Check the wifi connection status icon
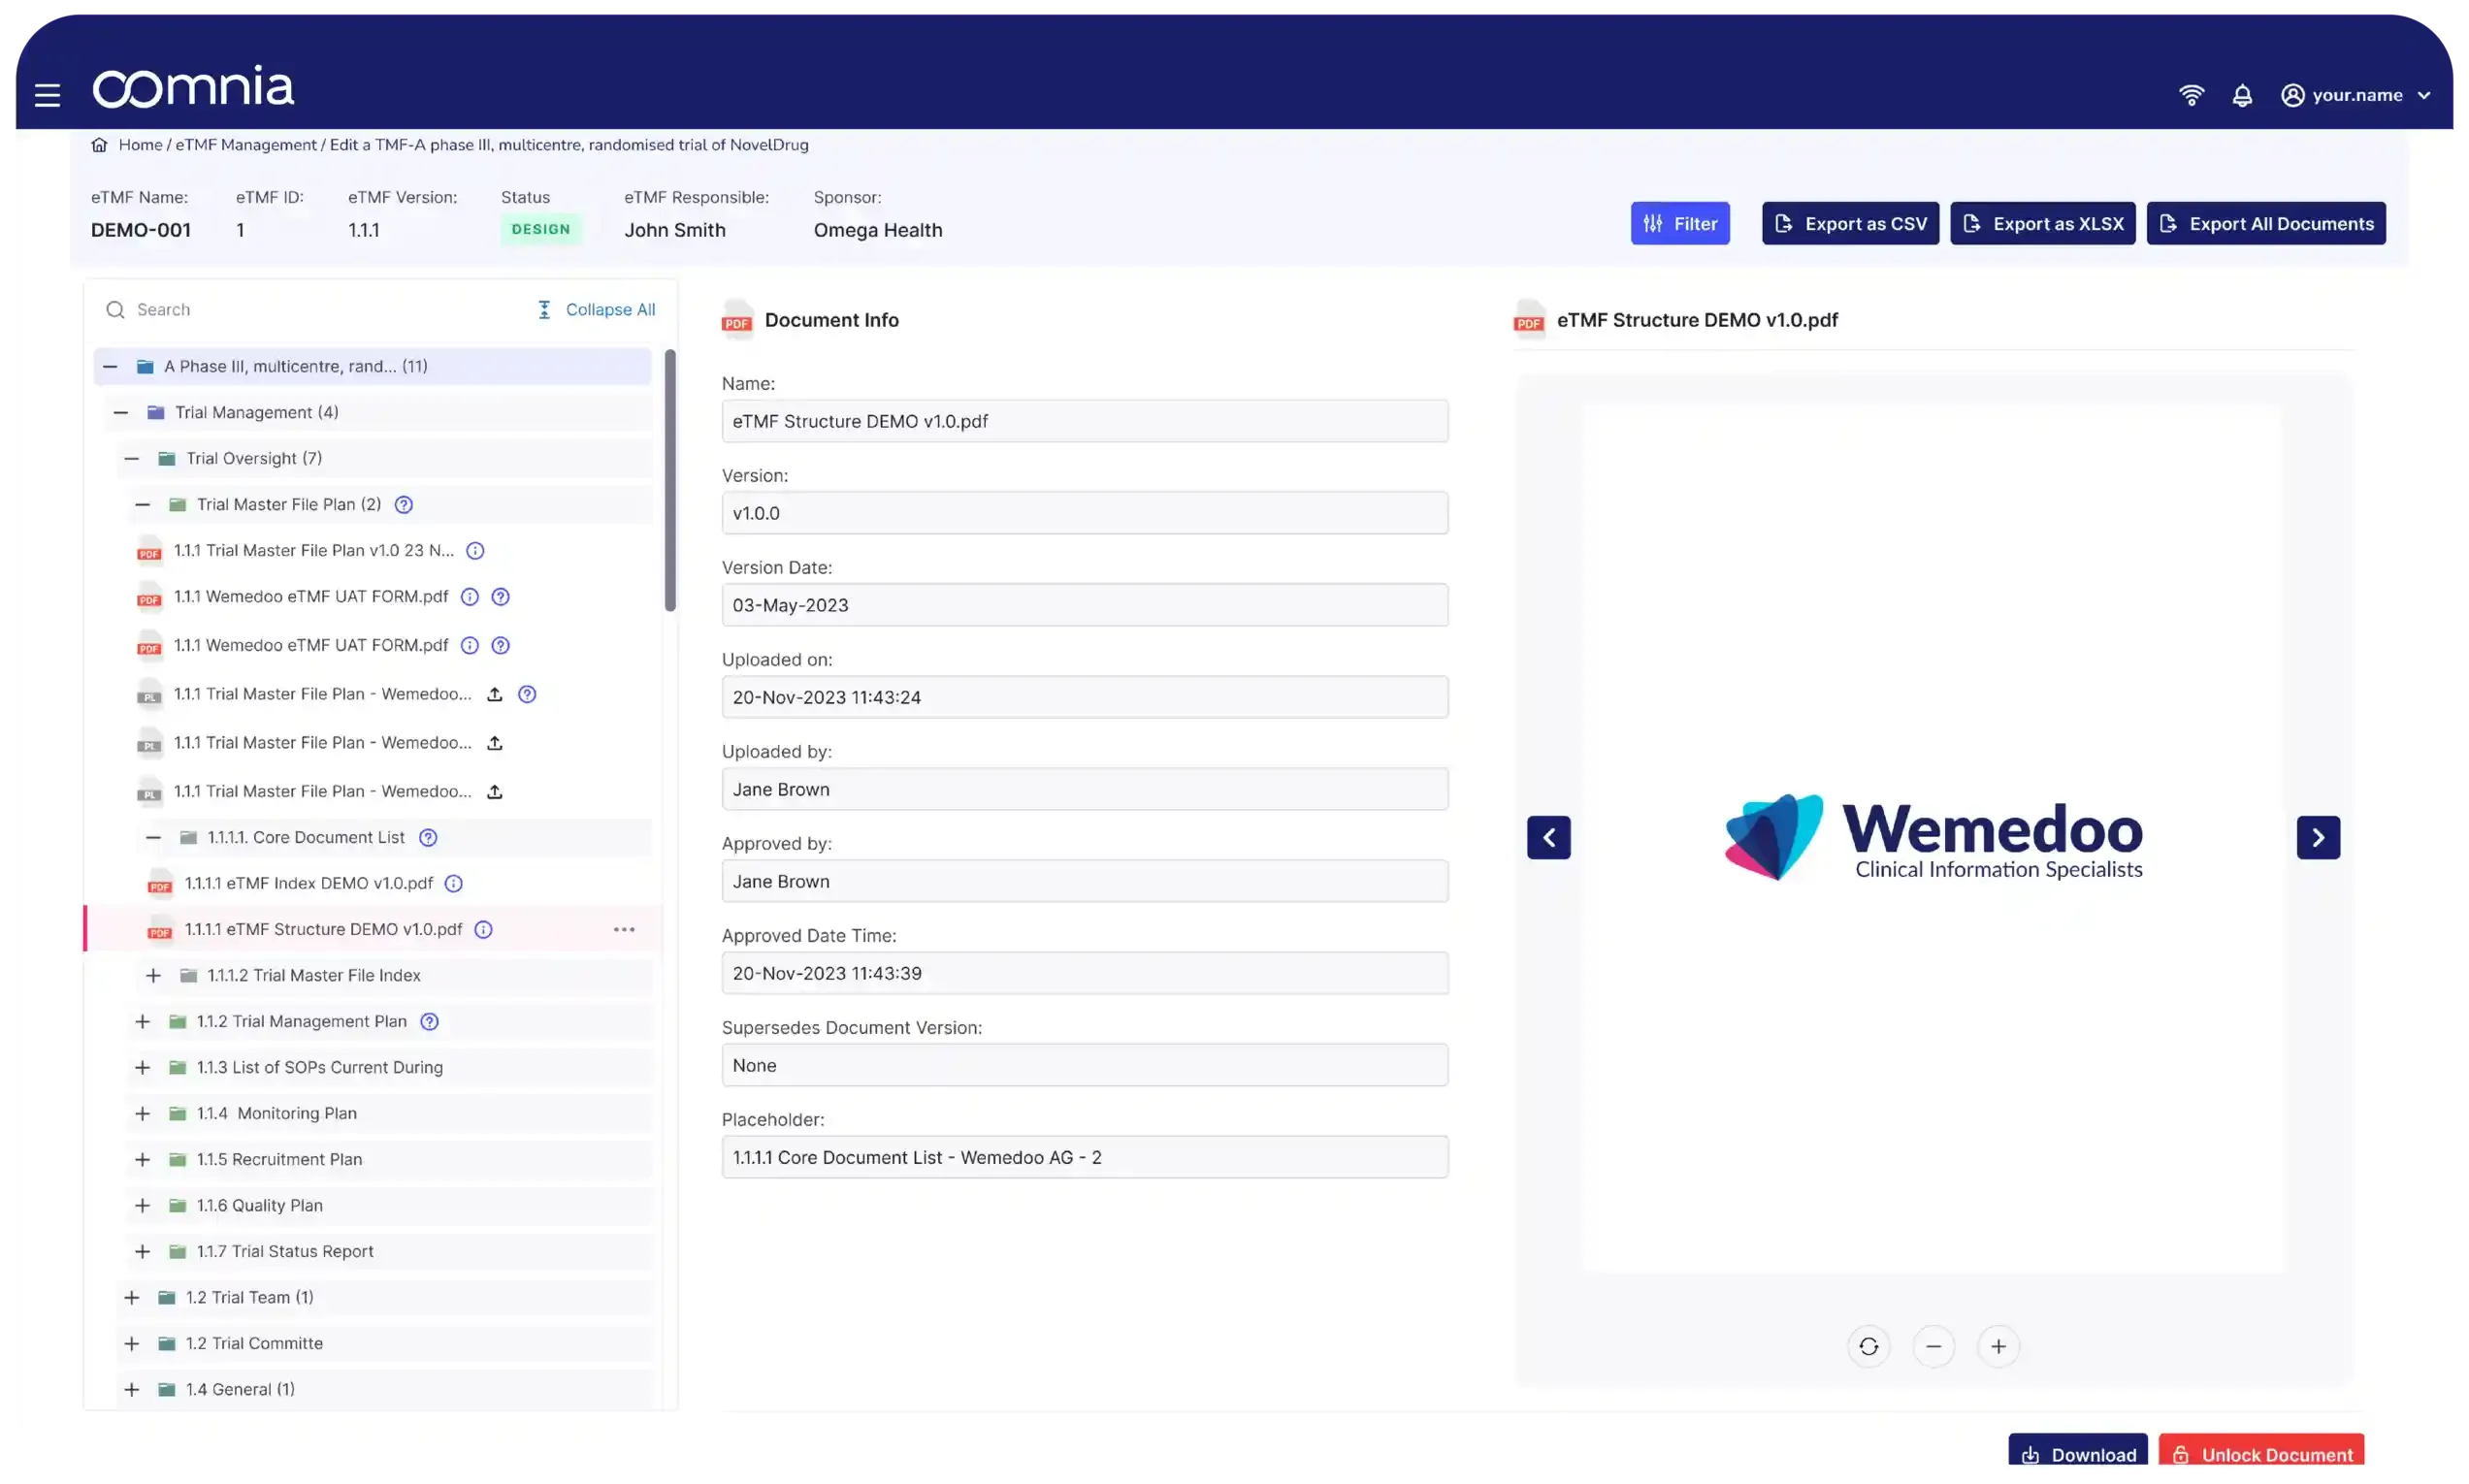The height and width of the screenshot is (1484, 2469). 2191,95
